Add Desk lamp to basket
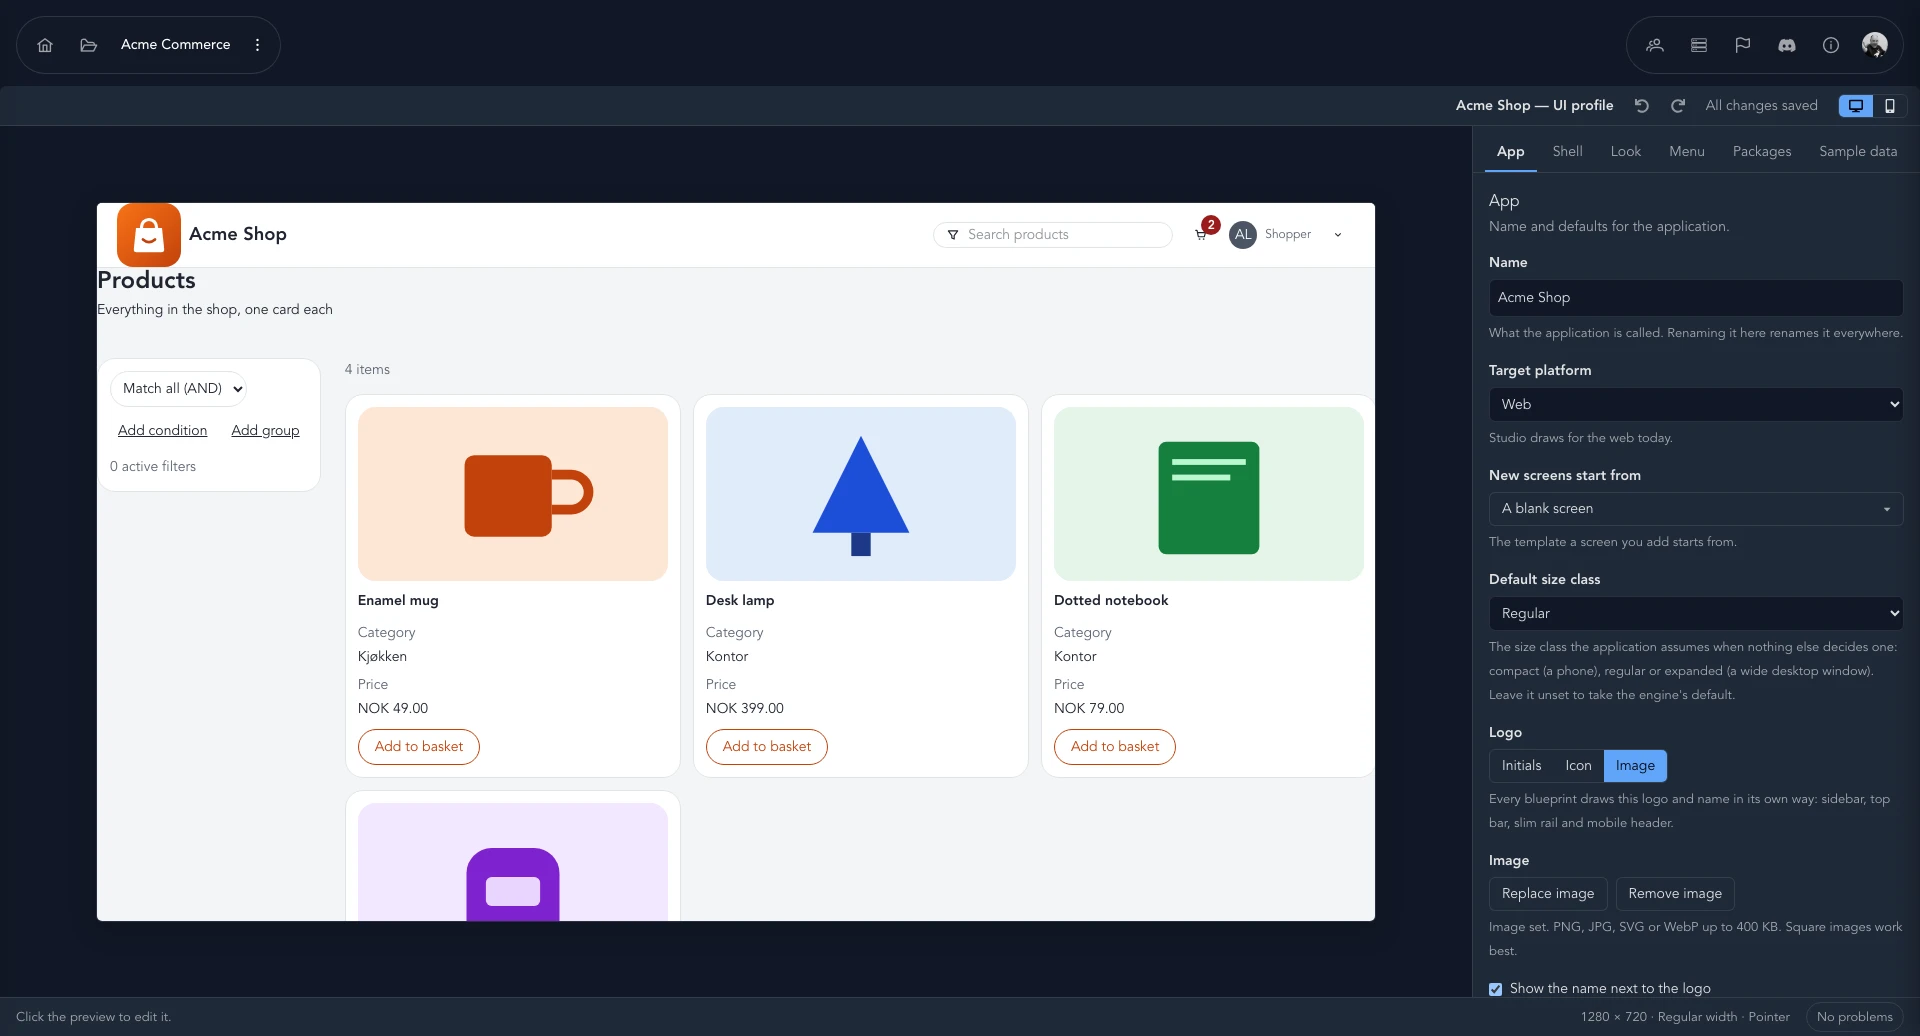Viewport: 1920px width, 1036px height. pyautogui.click(x=767, y=747)
